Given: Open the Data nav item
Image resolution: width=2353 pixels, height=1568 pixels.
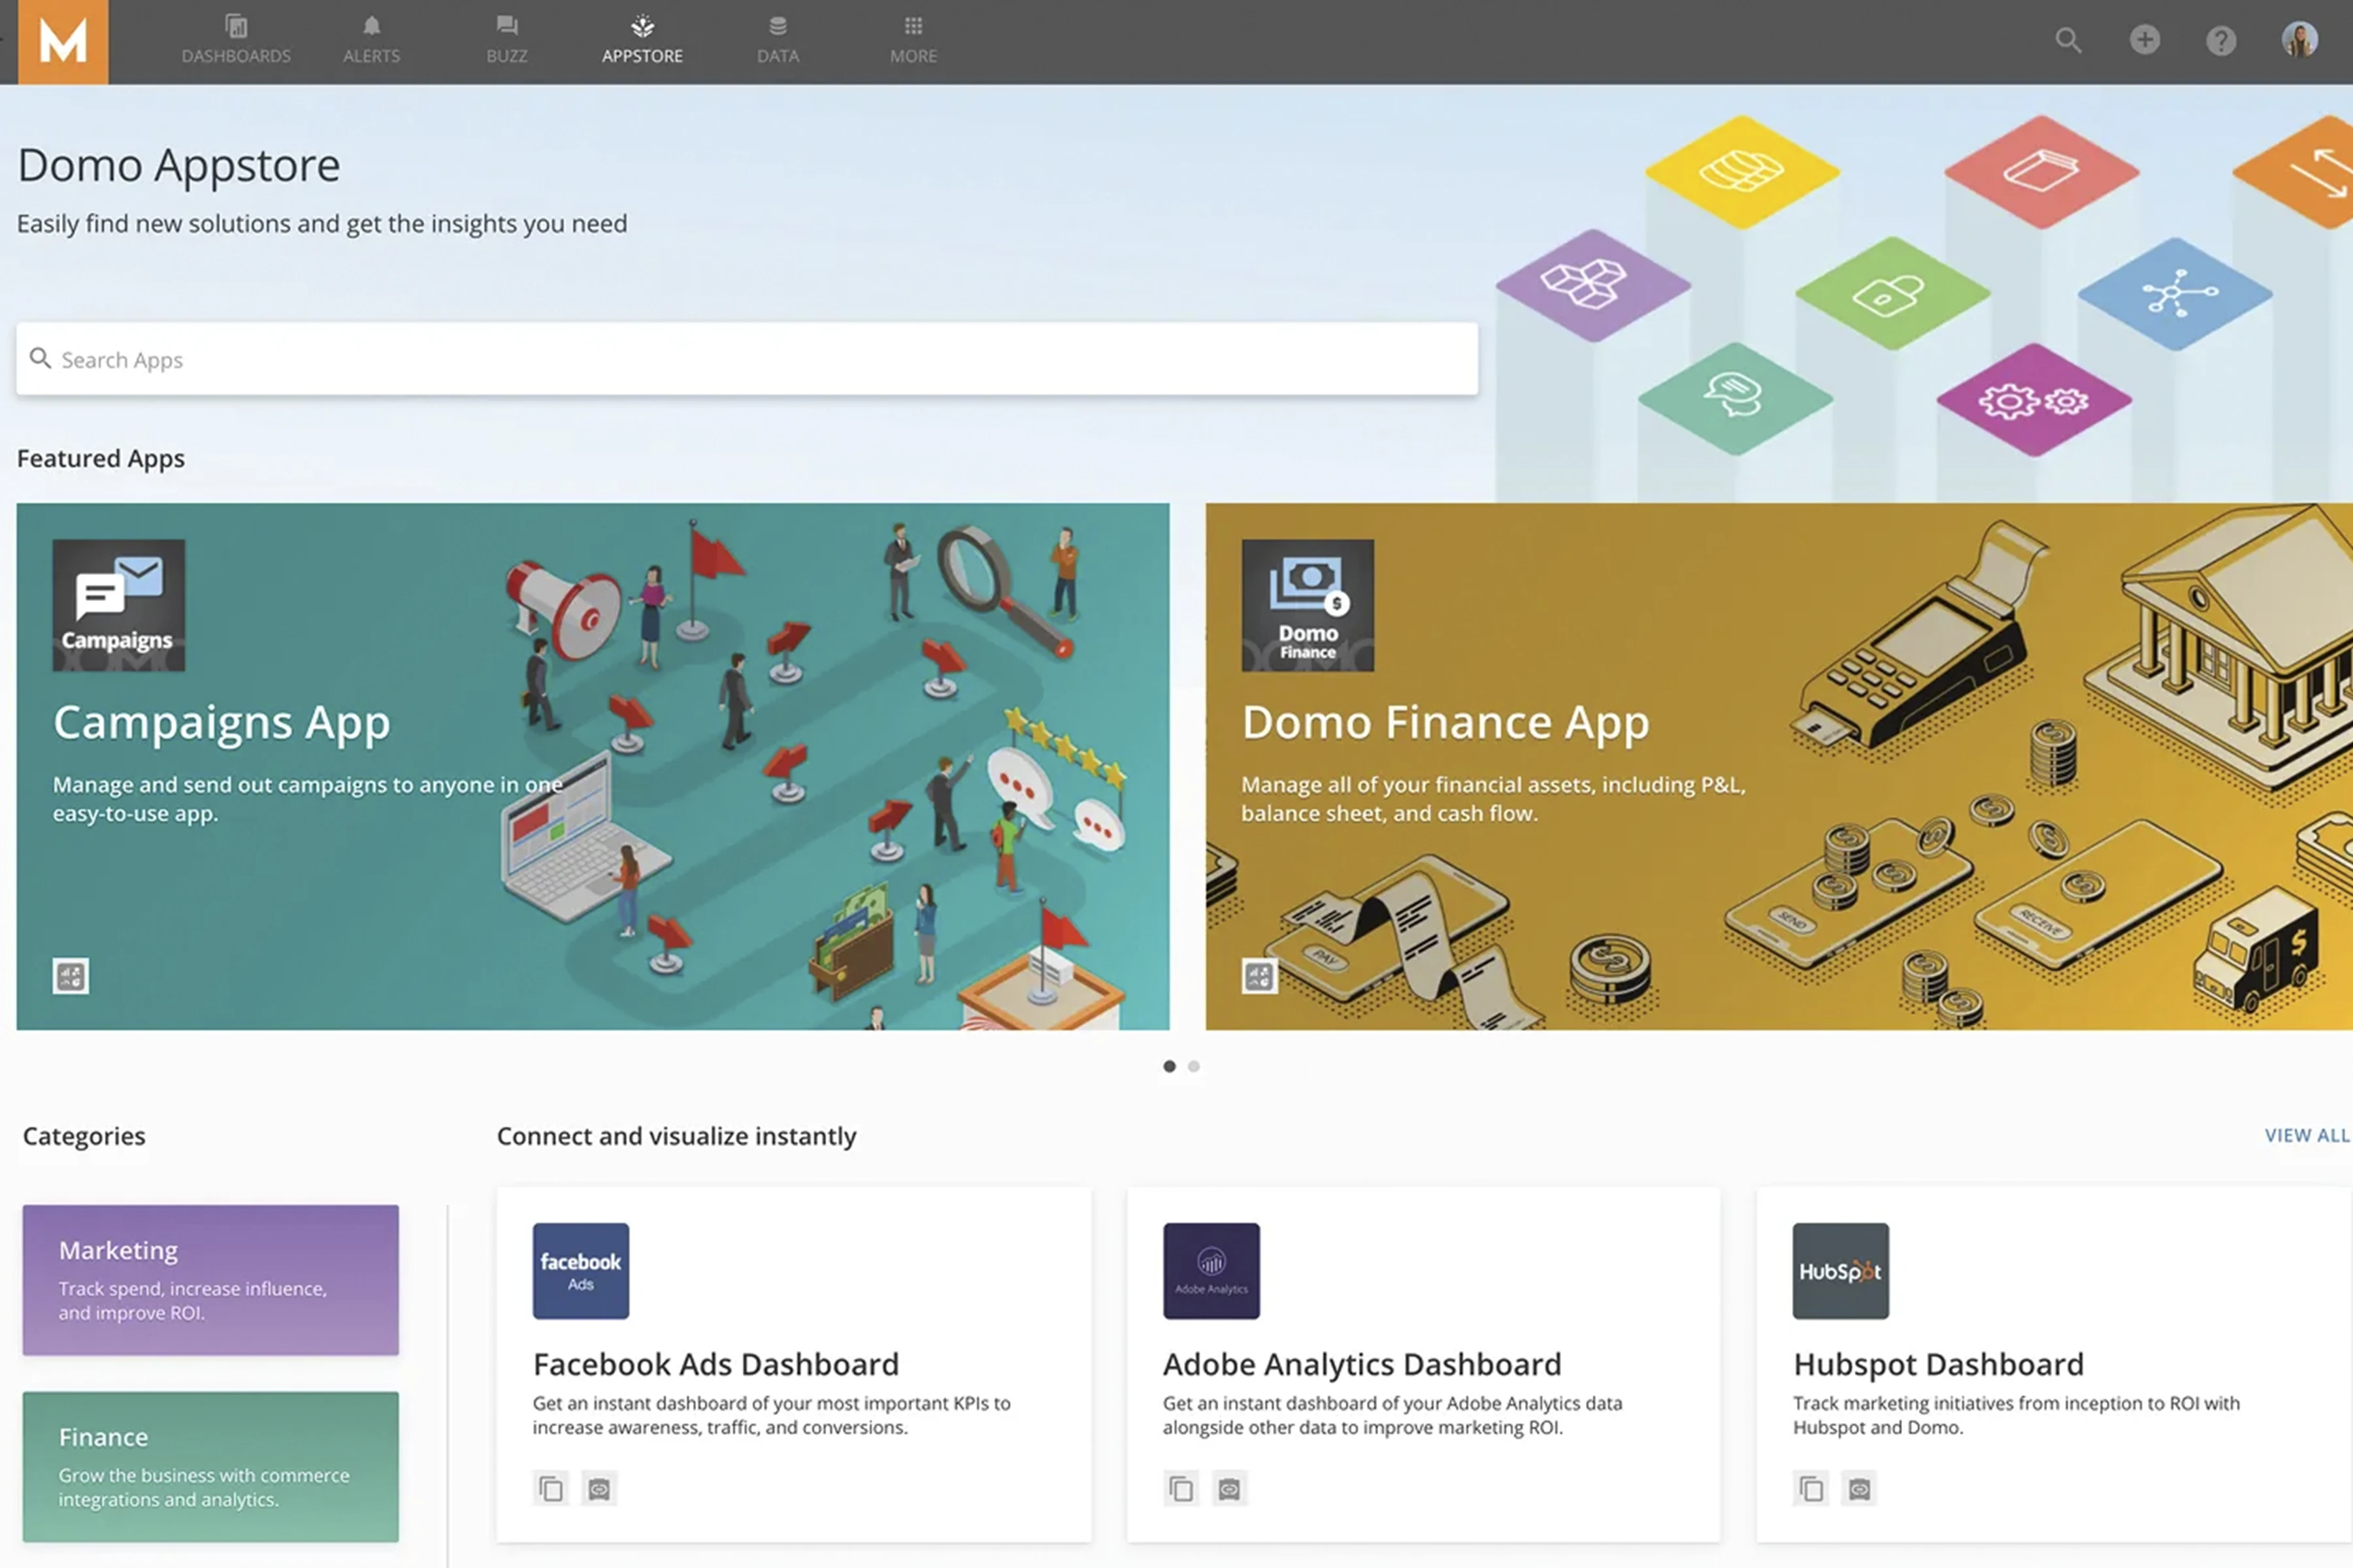Looking at the screenshot, I should click(778, 41).
